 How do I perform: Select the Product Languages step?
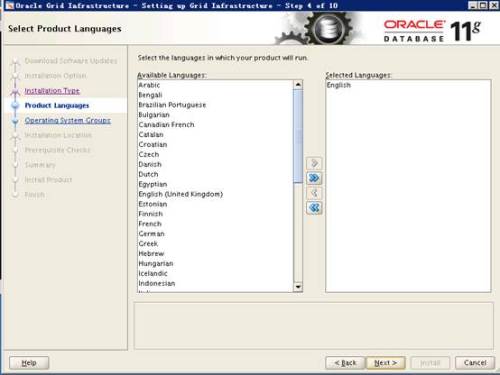(x=57, y=105)
